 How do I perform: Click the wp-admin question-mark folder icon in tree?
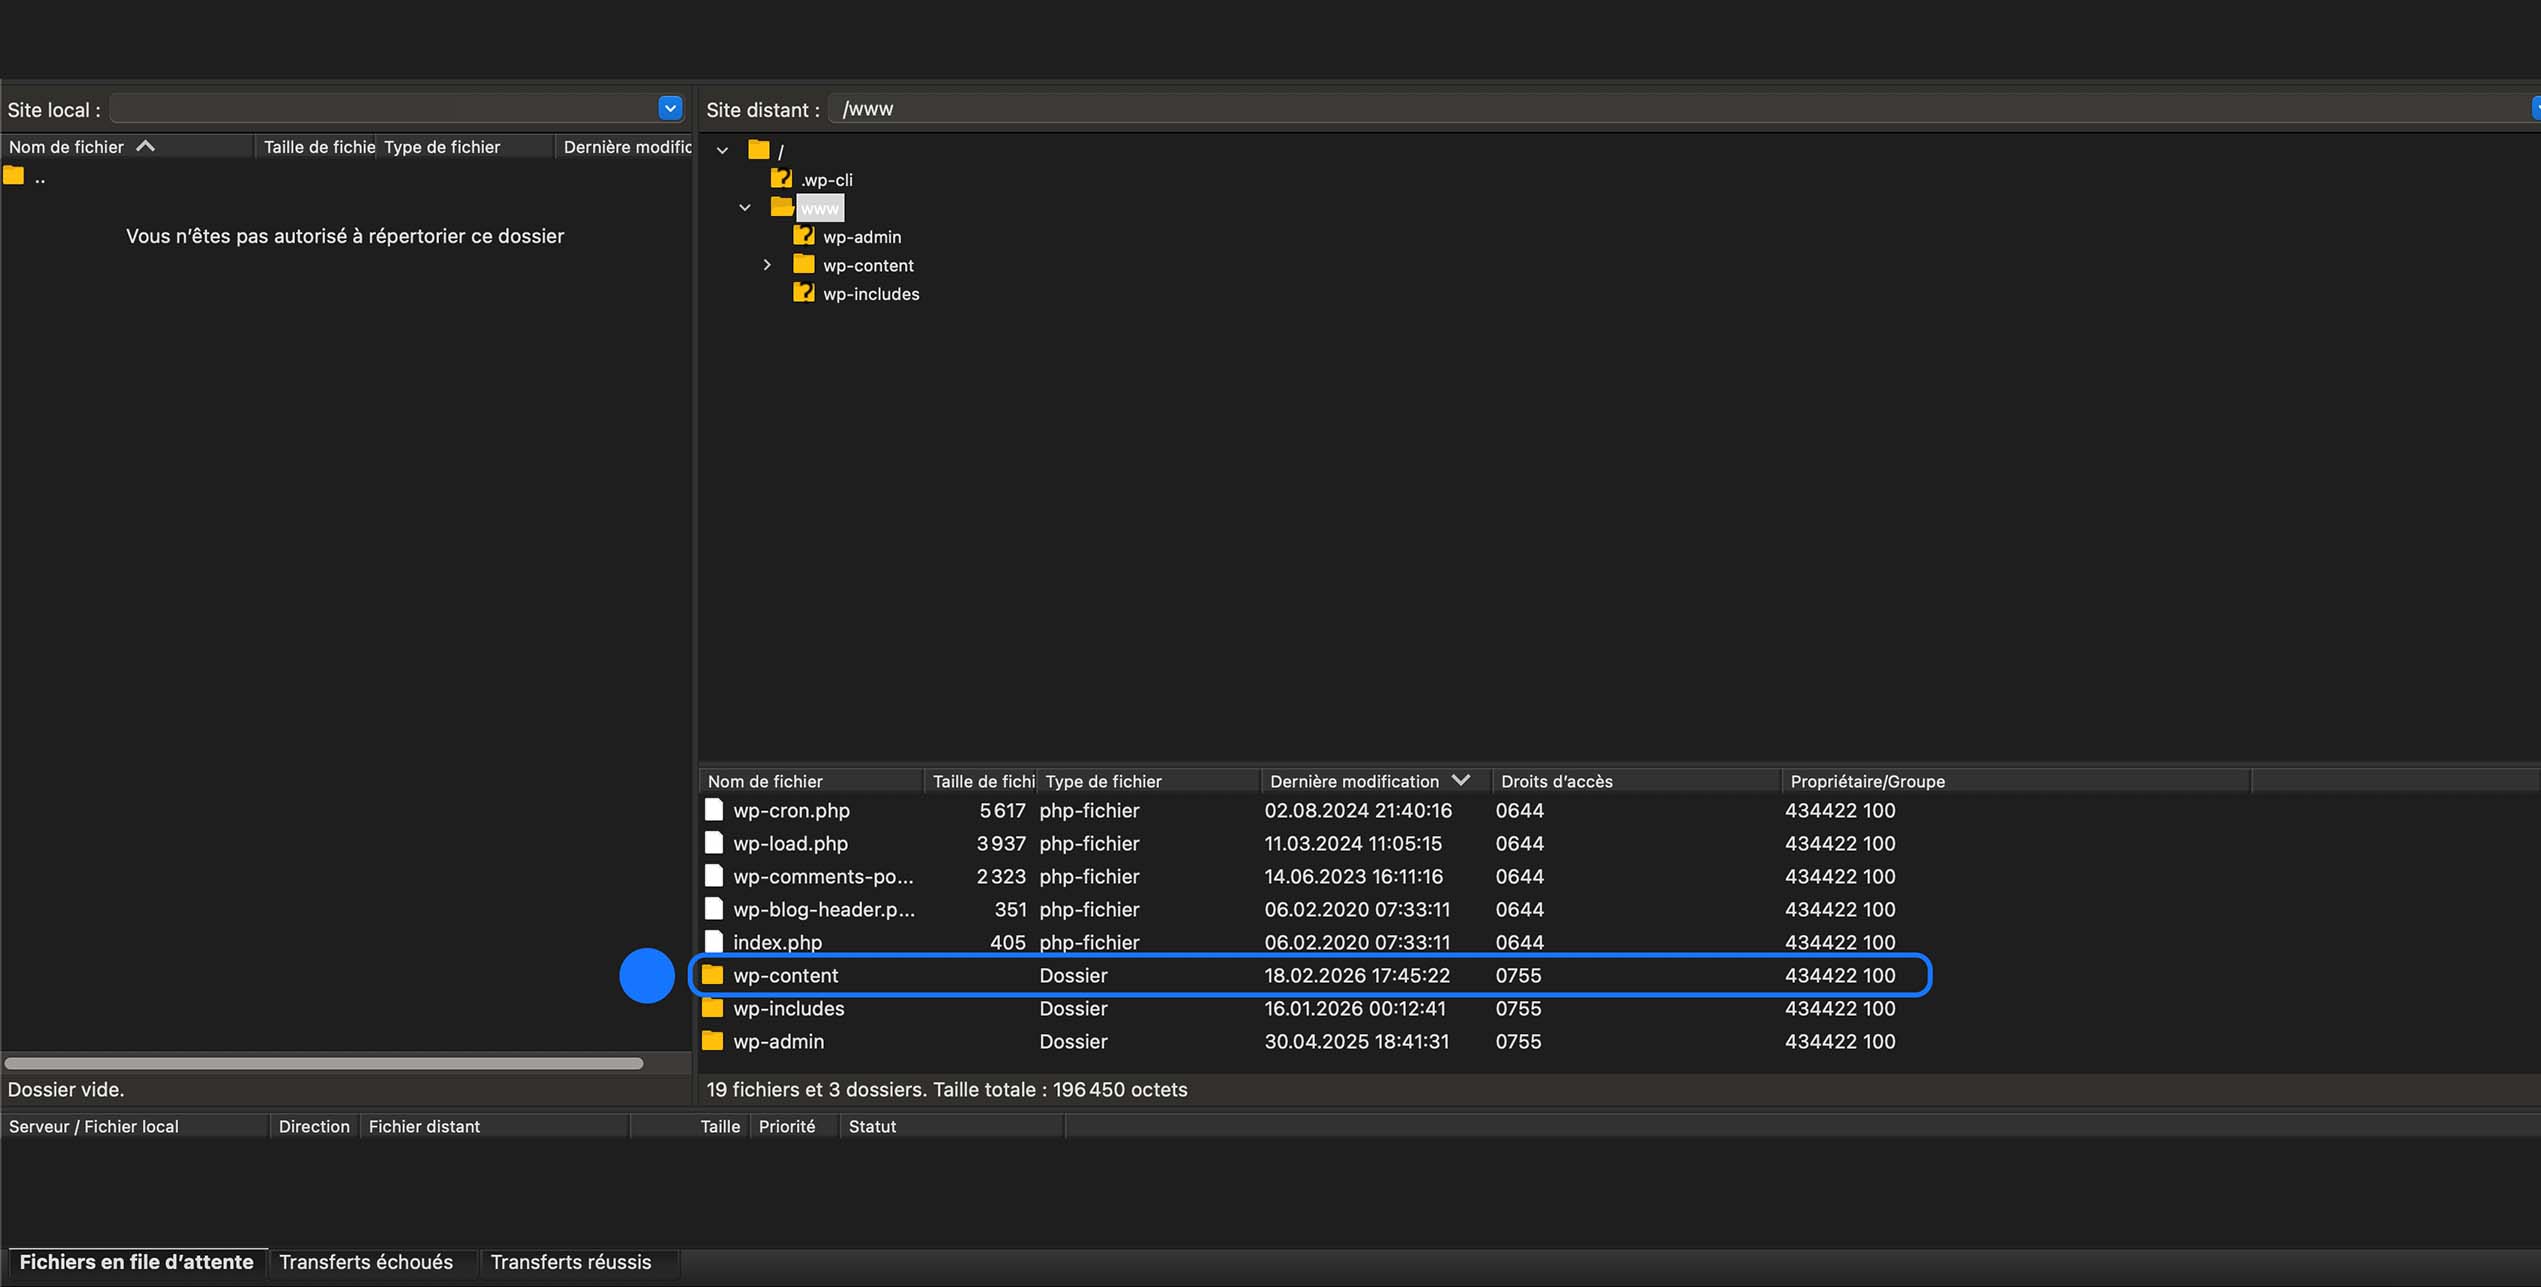coord(803,236)
